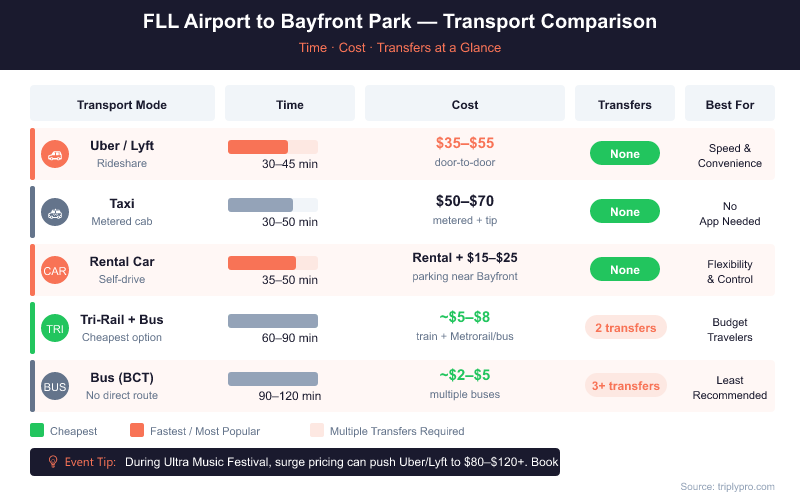The height and width of the screenshot is (500, 800).
Task: Click the 2 transfers badge
Action: tap(625, 328)
